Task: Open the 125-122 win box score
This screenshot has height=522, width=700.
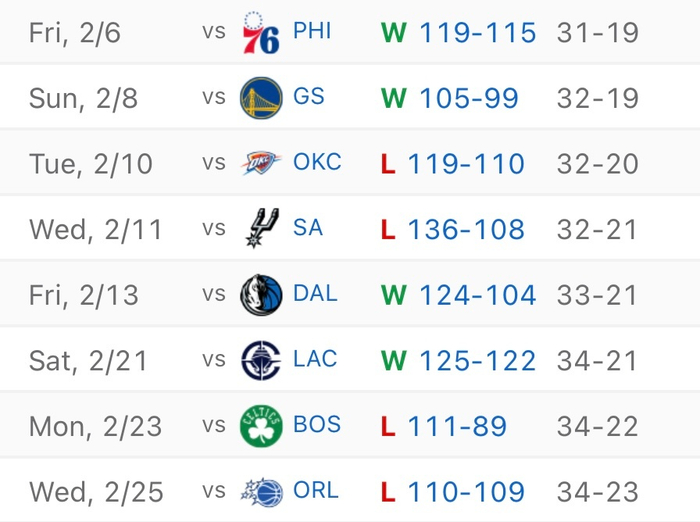Action: pos(477,360)
